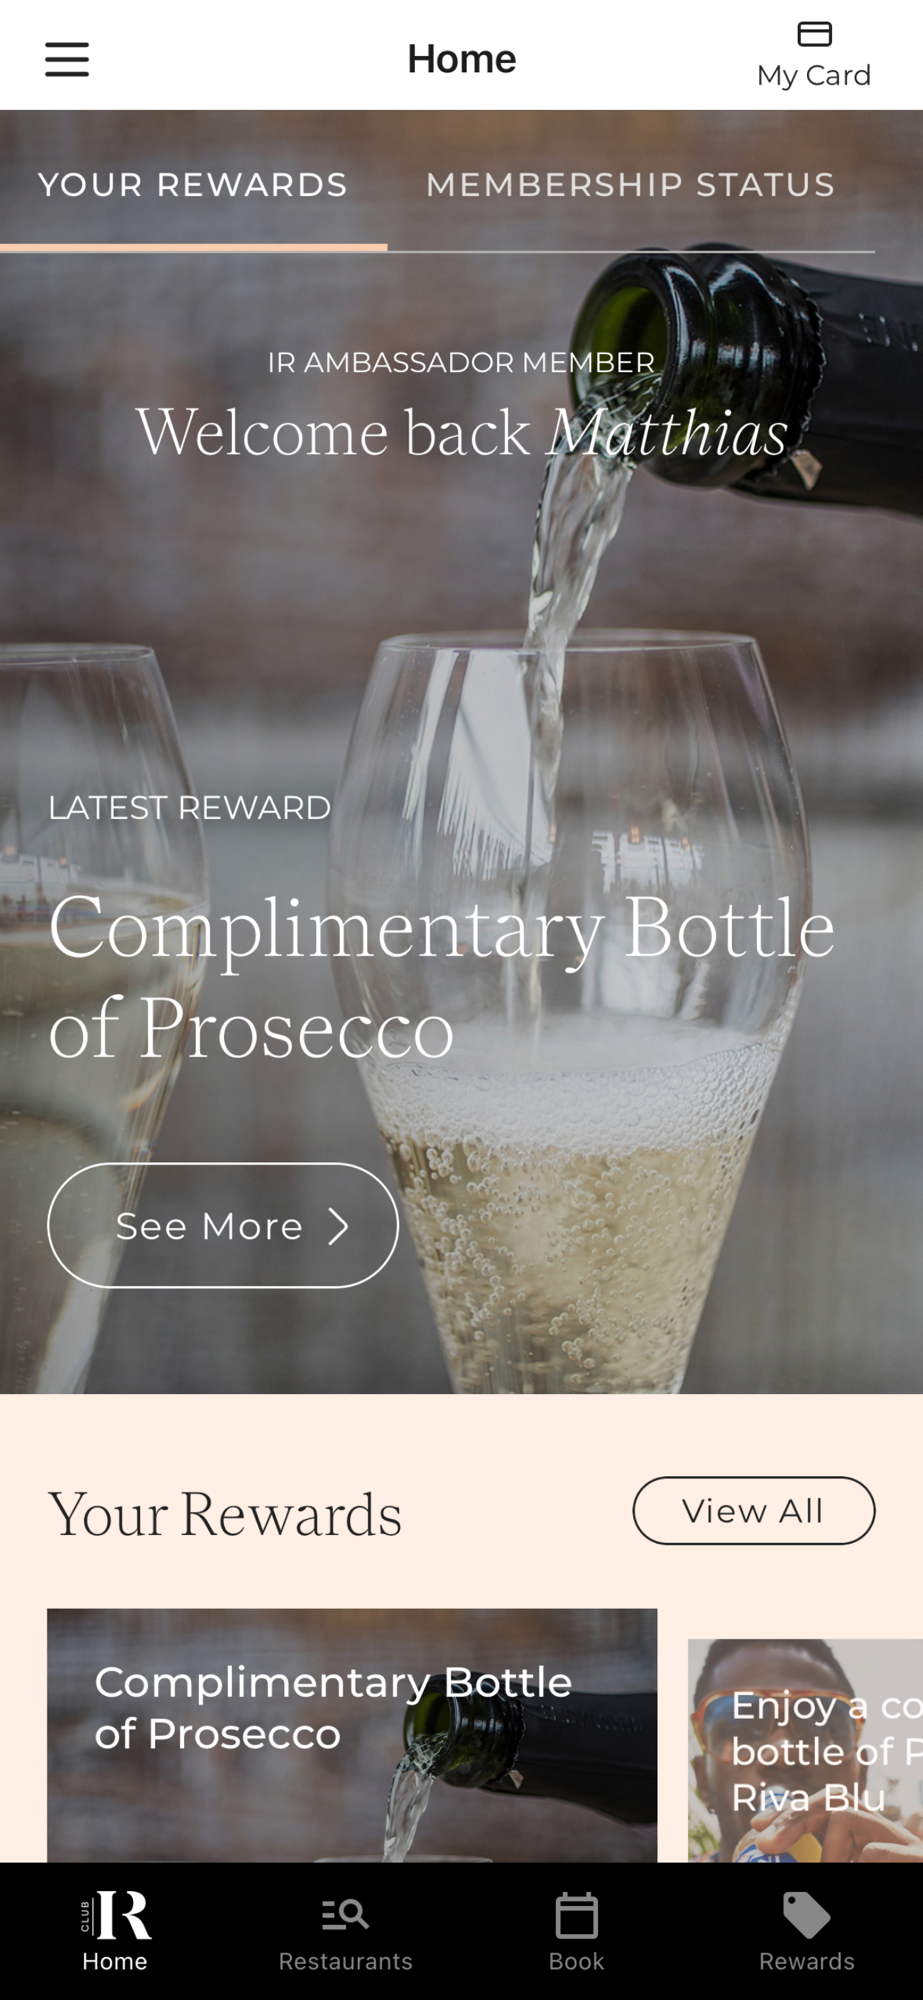Tap the Welcome back Matthias greeting

[461, 433]
